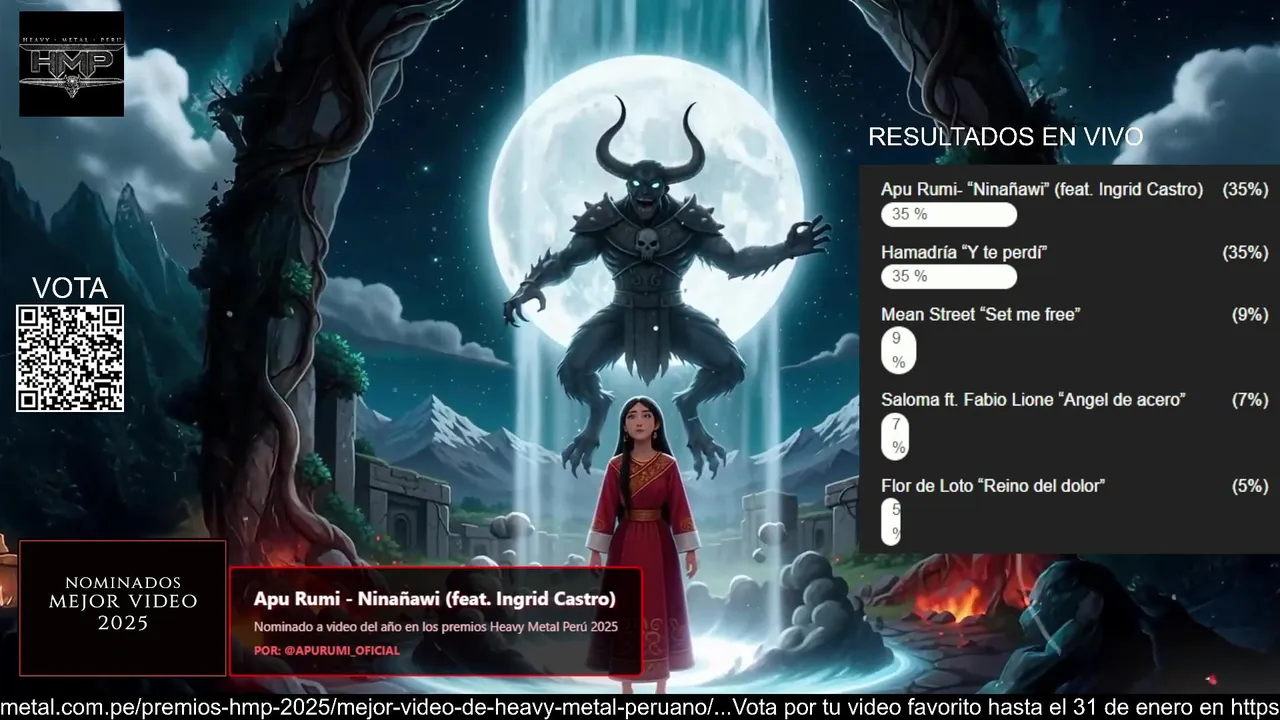The width and height of the screenshot is (1280, 720).
Task: Click the (5%) value beside Flor de Loto
Action: [1250, 485]
